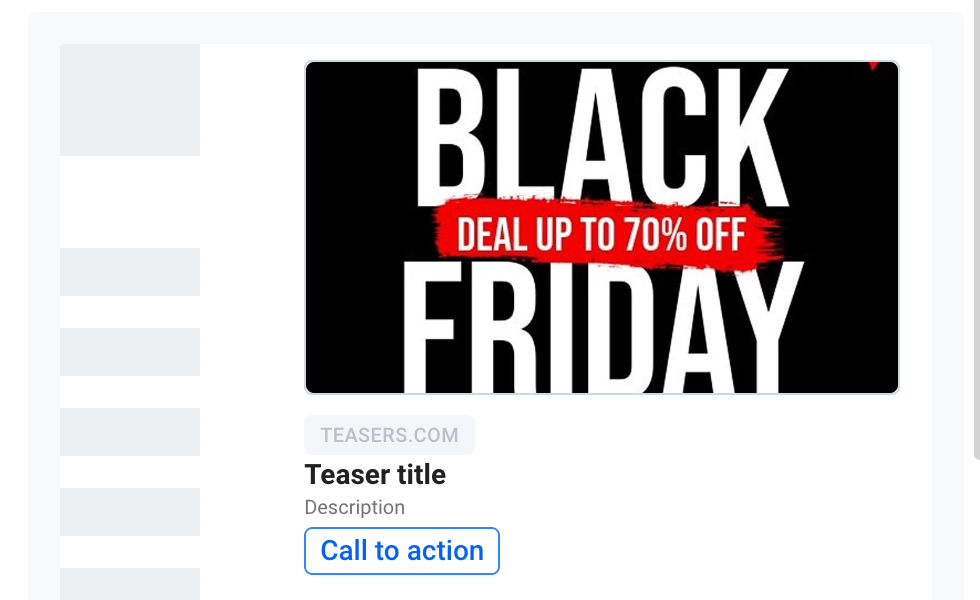Open the TEASERS.COM domain label
Screen dimensions: 980x600
389,435
